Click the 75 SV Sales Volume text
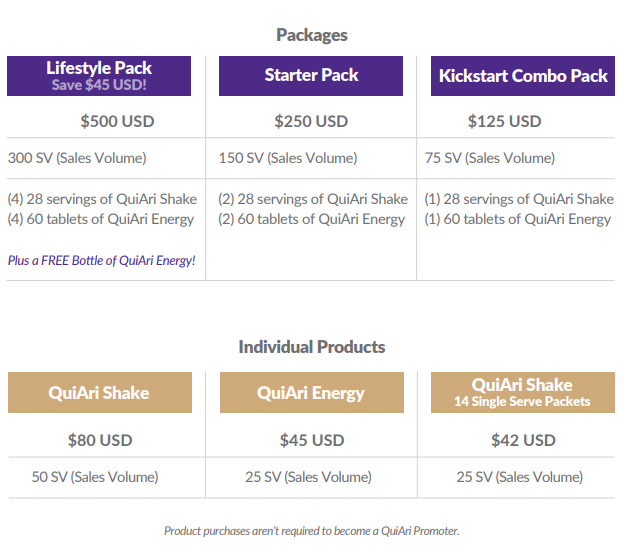This screenshot has height=558, width=624. 489,158
